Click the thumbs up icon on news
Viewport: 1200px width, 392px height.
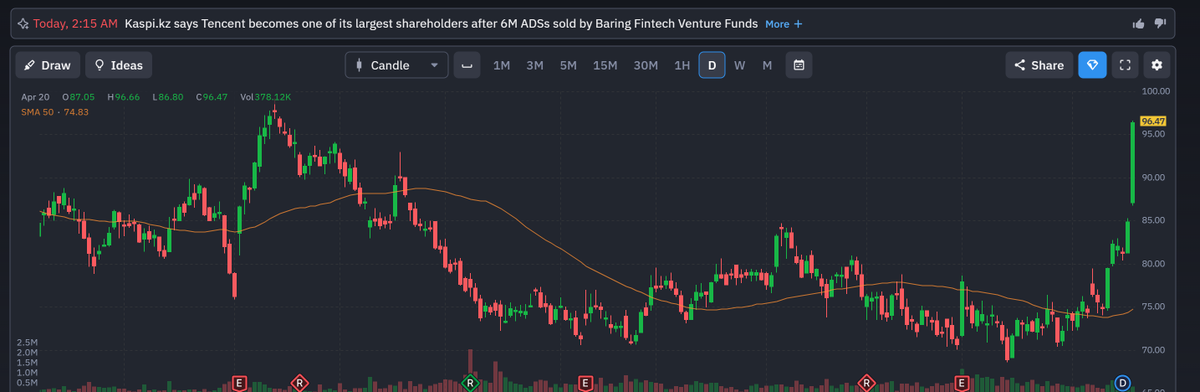[1138, 23]
